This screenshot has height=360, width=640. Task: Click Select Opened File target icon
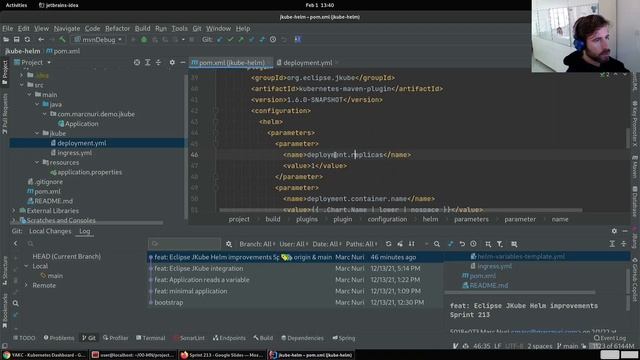[137, 62]
